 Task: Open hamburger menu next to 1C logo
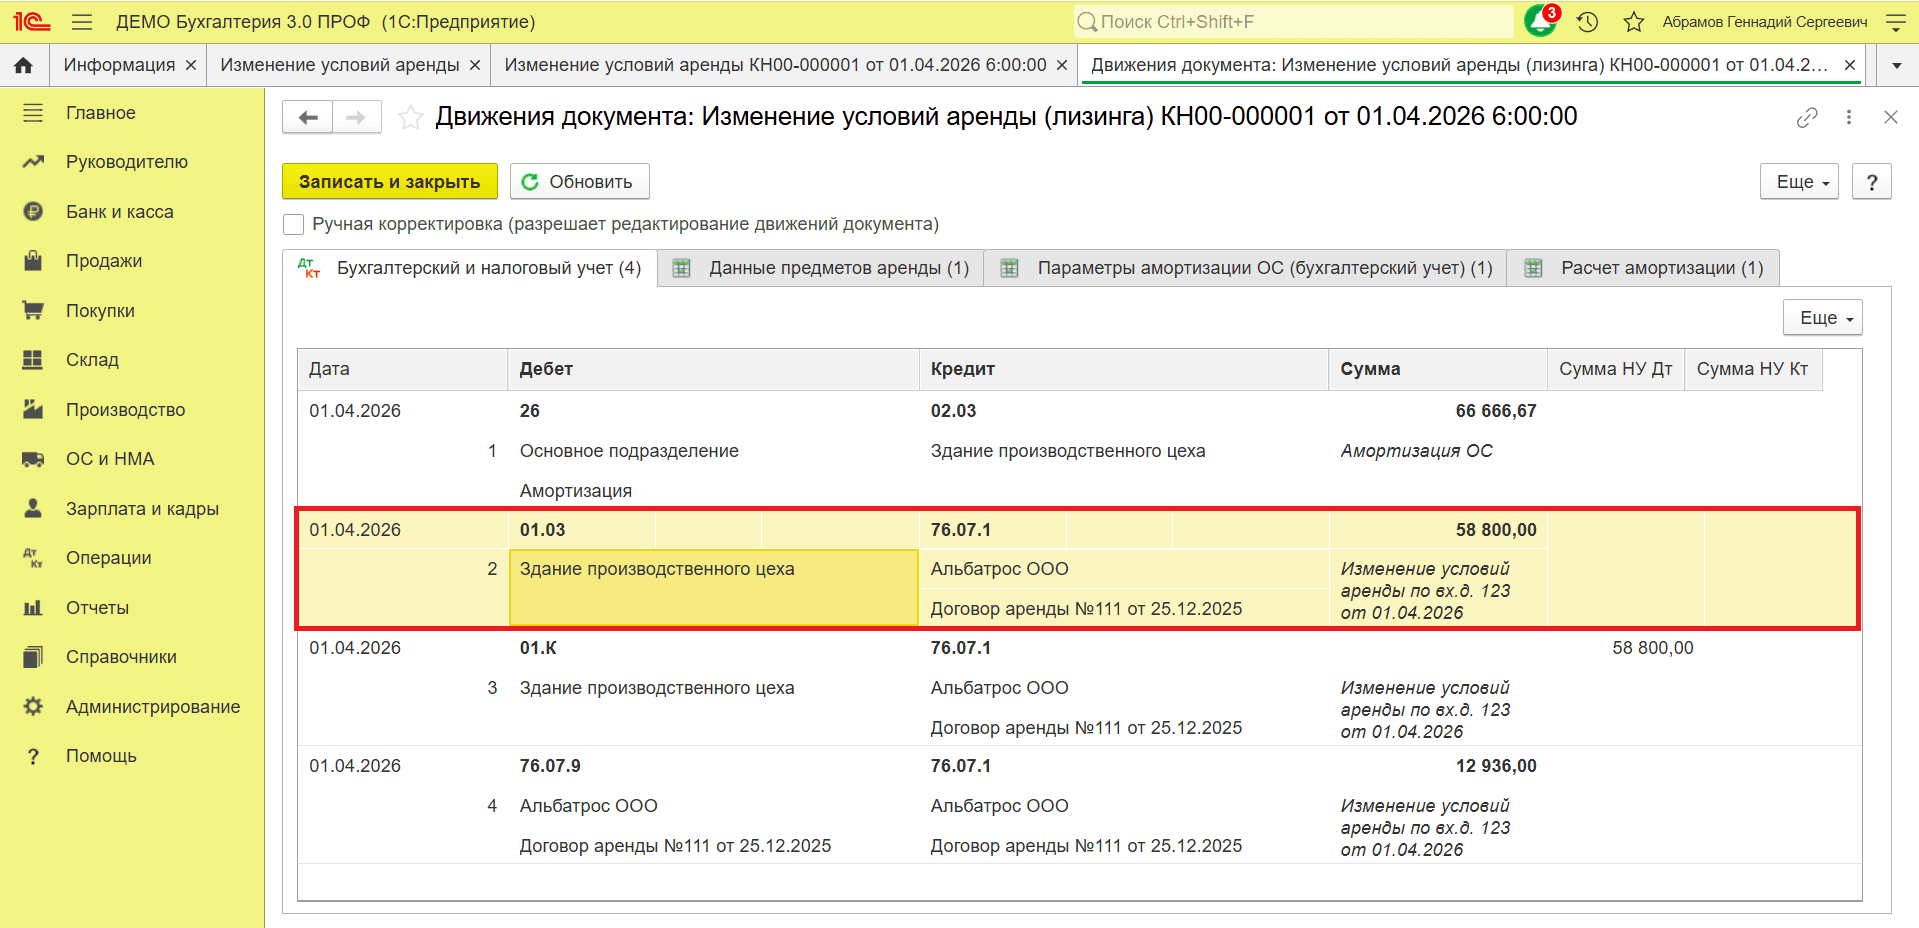coord(83,21)
